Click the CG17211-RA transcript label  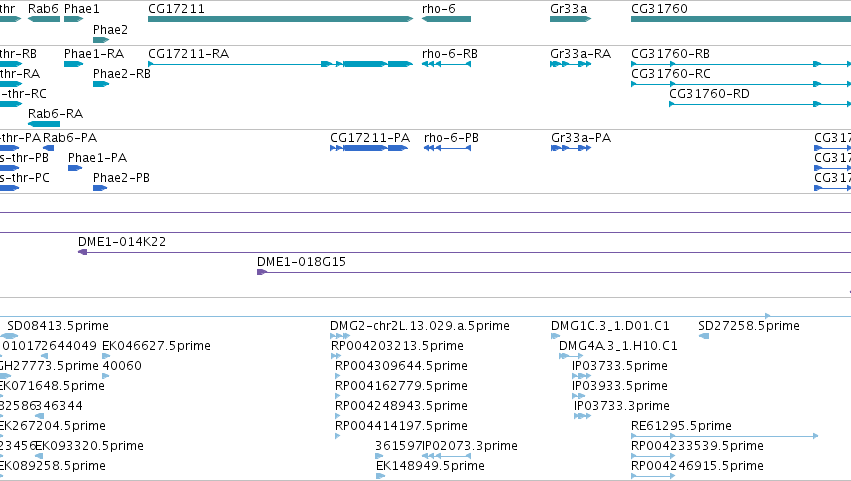pyautogui.click(x=188, y=54)
